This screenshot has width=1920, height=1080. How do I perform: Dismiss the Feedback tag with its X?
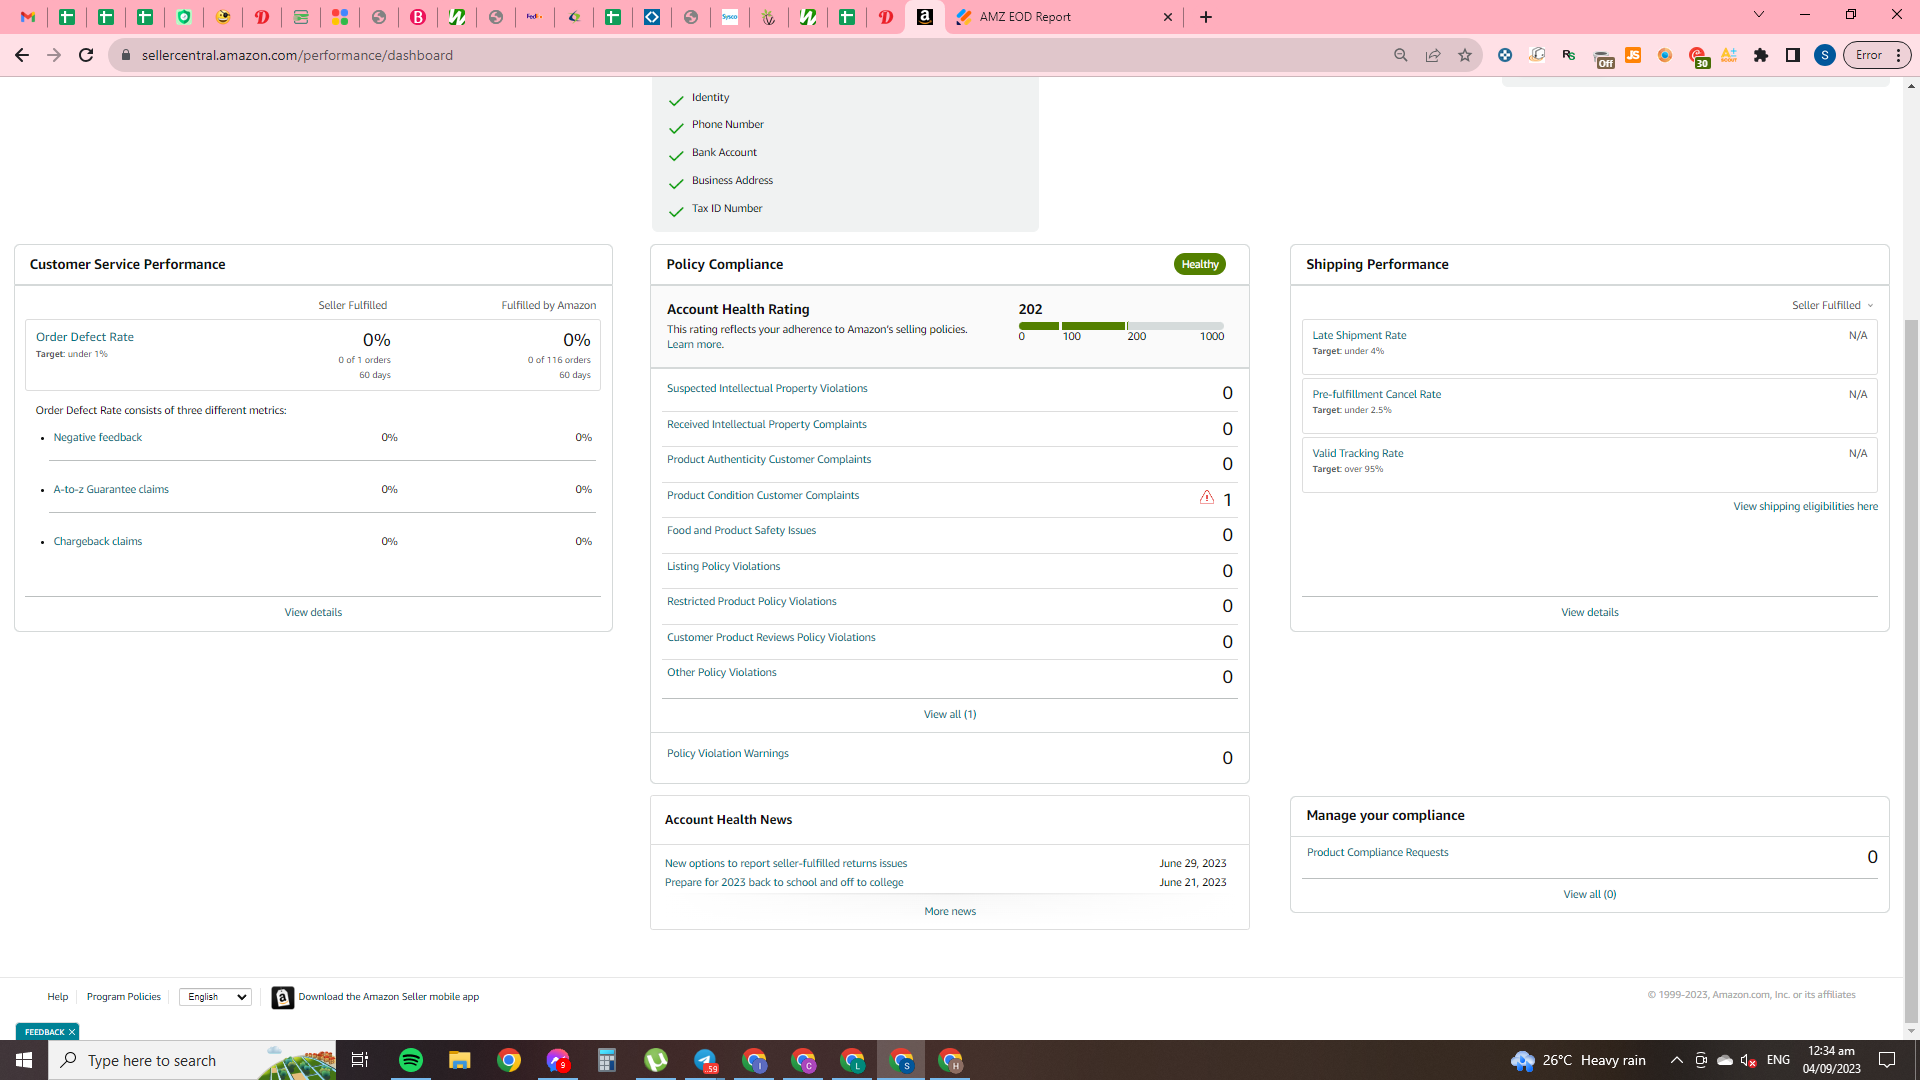pos(72,1032)
